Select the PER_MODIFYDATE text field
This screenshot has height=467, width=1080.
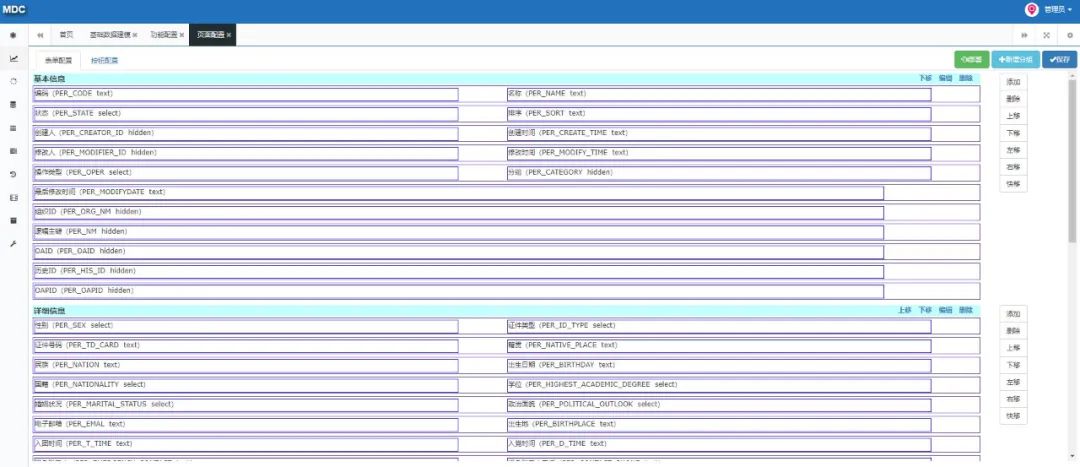tap(458, 193)
